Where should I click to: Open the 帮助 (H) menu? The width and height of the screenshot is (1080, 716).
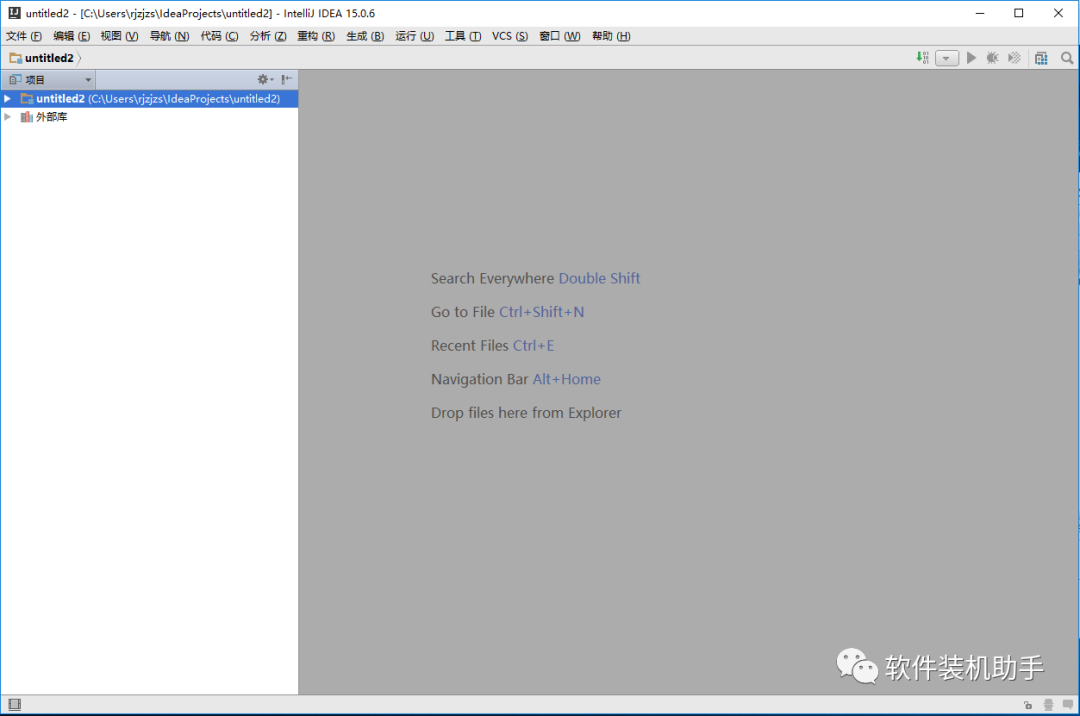coord(611,36)
